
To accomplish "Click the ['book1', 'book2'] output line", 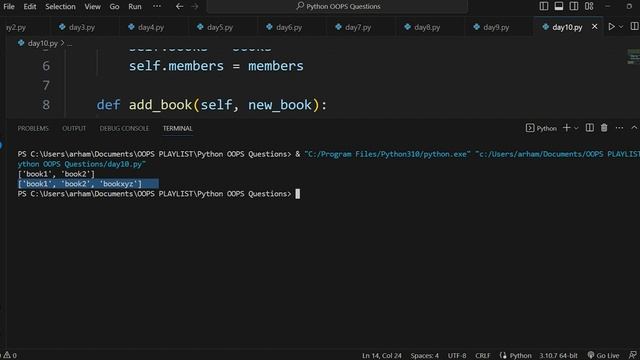I will click(56, 174).
